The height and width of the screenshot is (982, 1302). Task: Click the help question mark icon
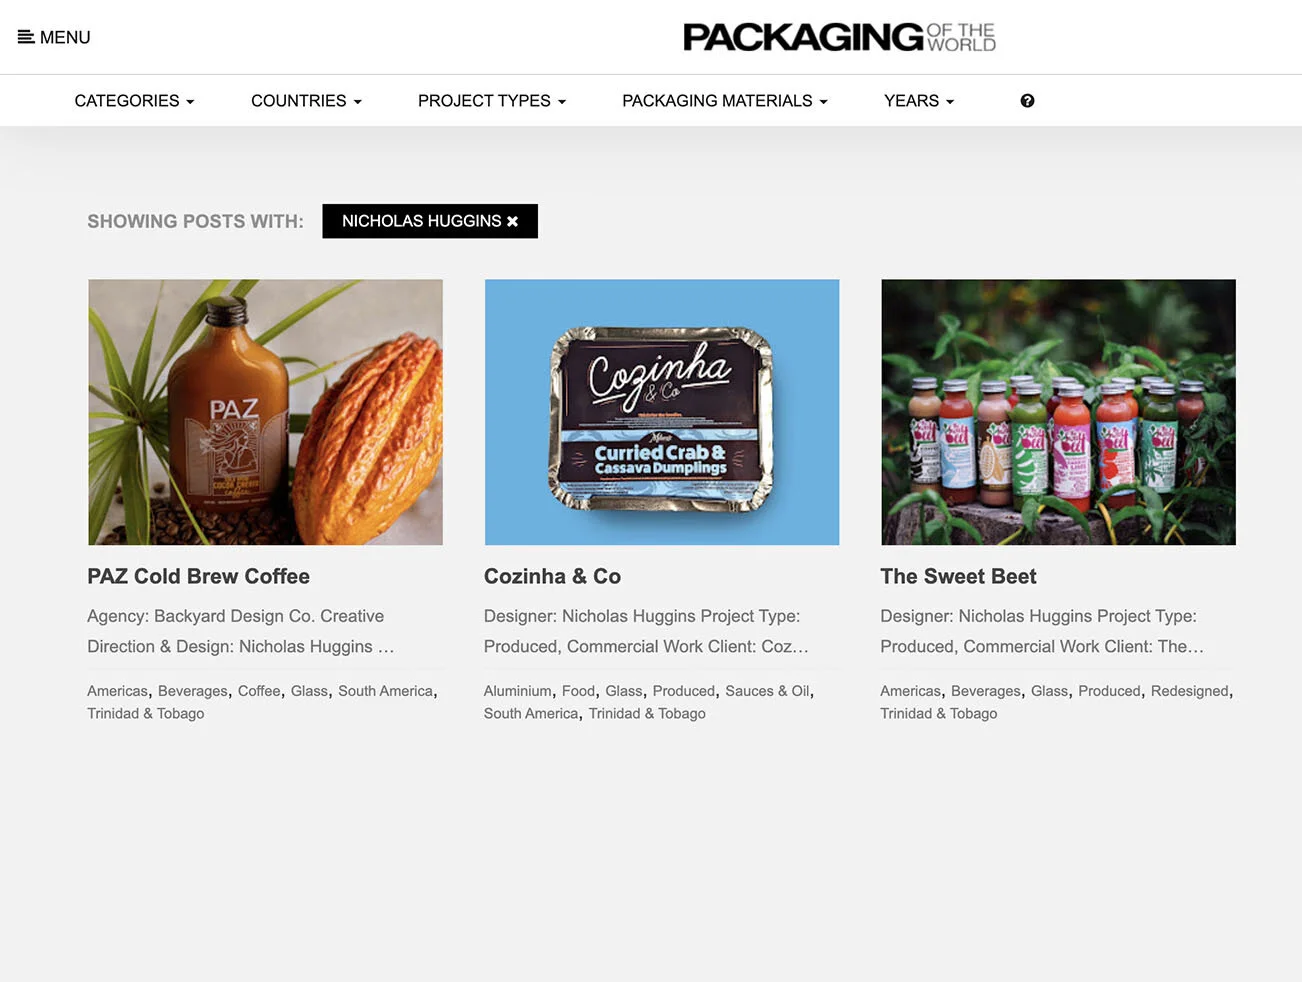1027,101
